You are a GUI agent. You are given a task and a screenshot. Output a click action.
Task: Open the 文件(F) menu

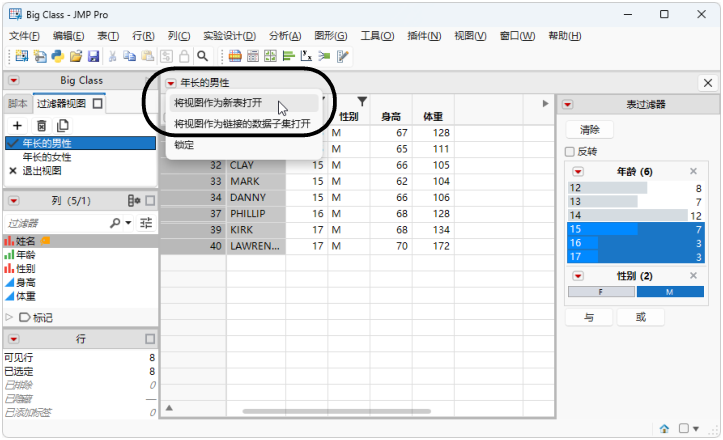coord(24,36)
